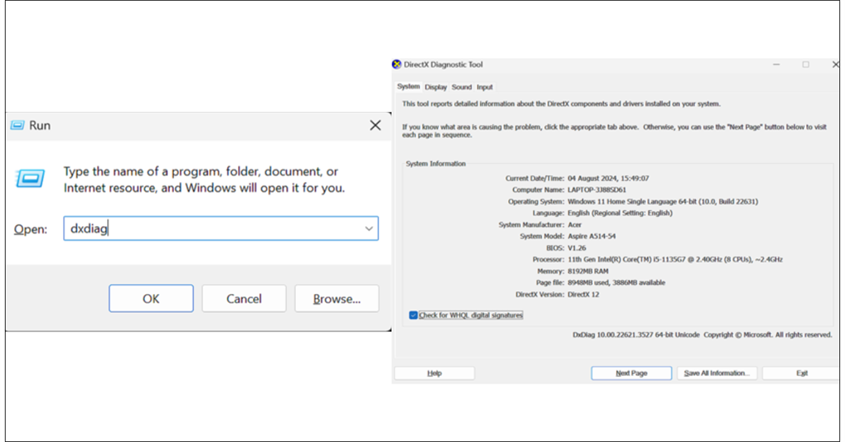Click the system model Aspire A514-54
This screenshot has width=845, height=442.
591,236
